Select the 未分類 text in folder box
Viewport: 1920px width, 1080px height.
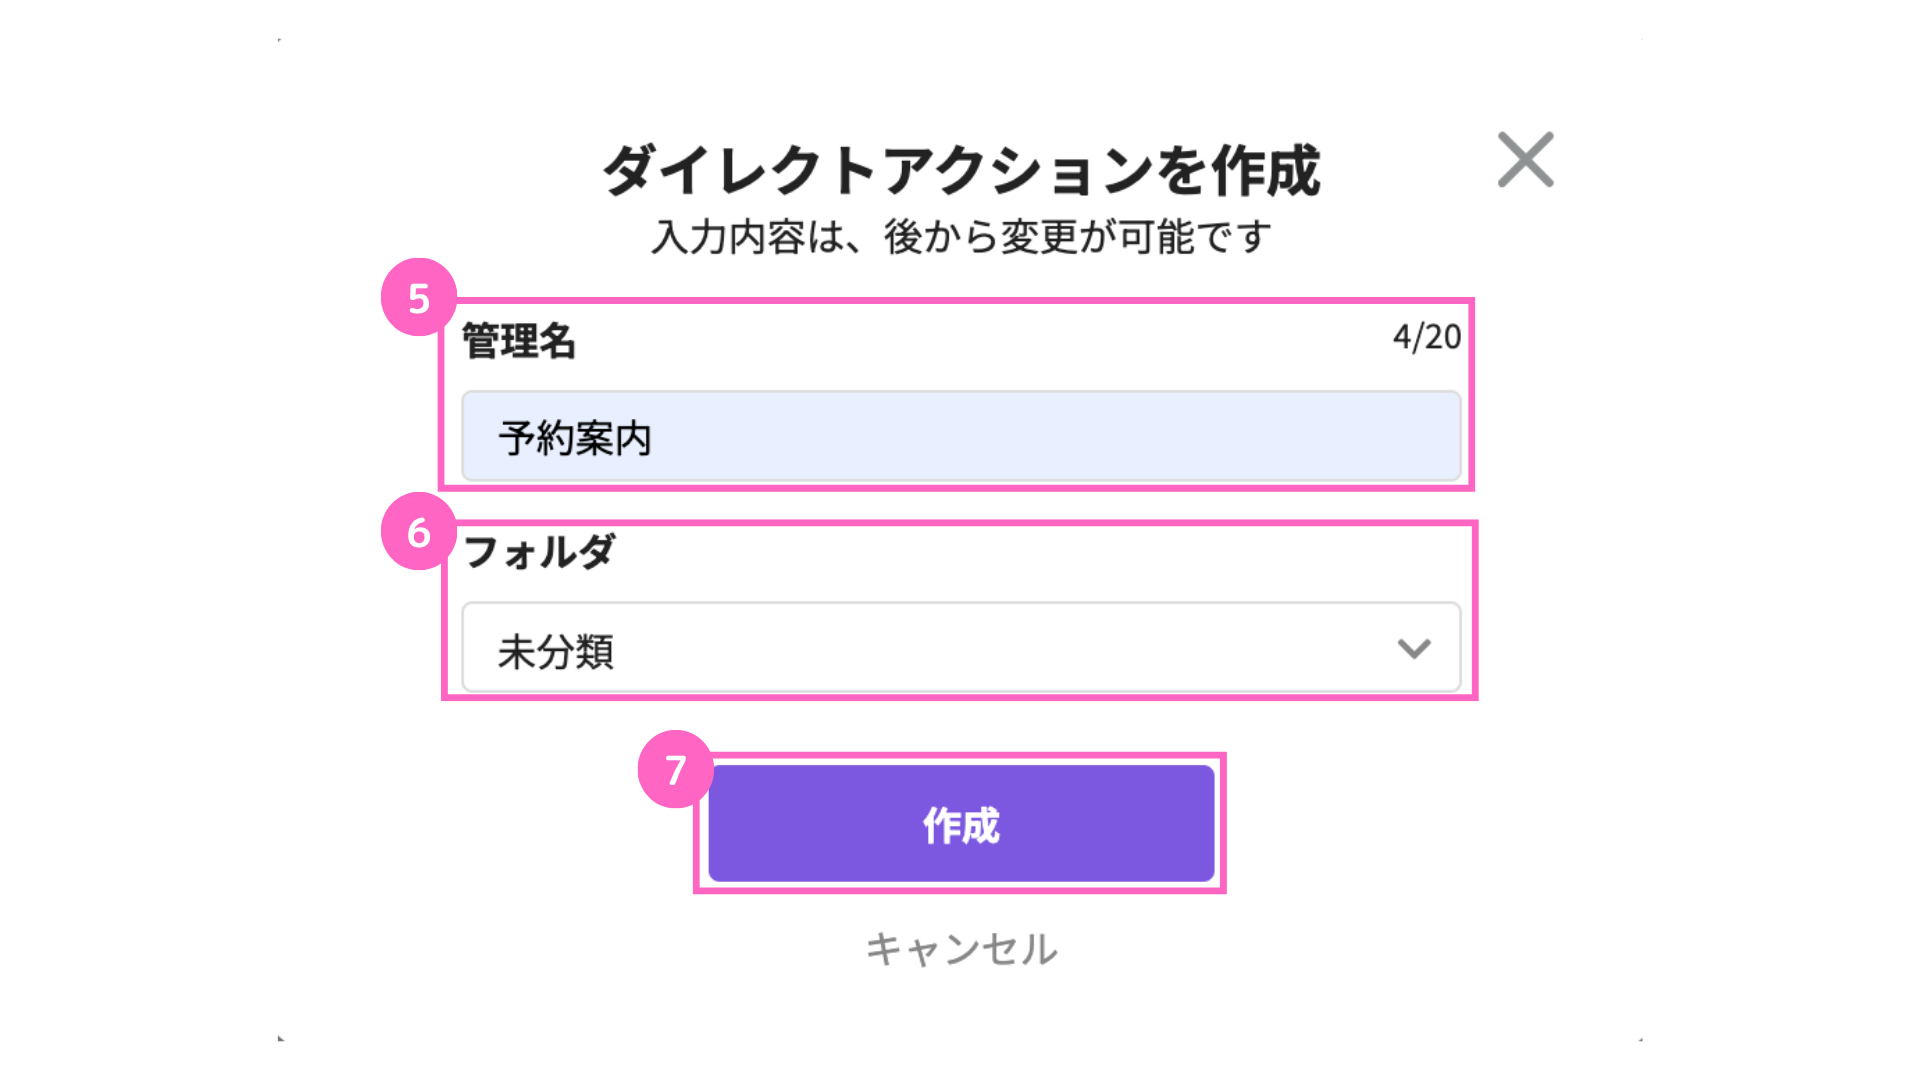tap(556, 652)
